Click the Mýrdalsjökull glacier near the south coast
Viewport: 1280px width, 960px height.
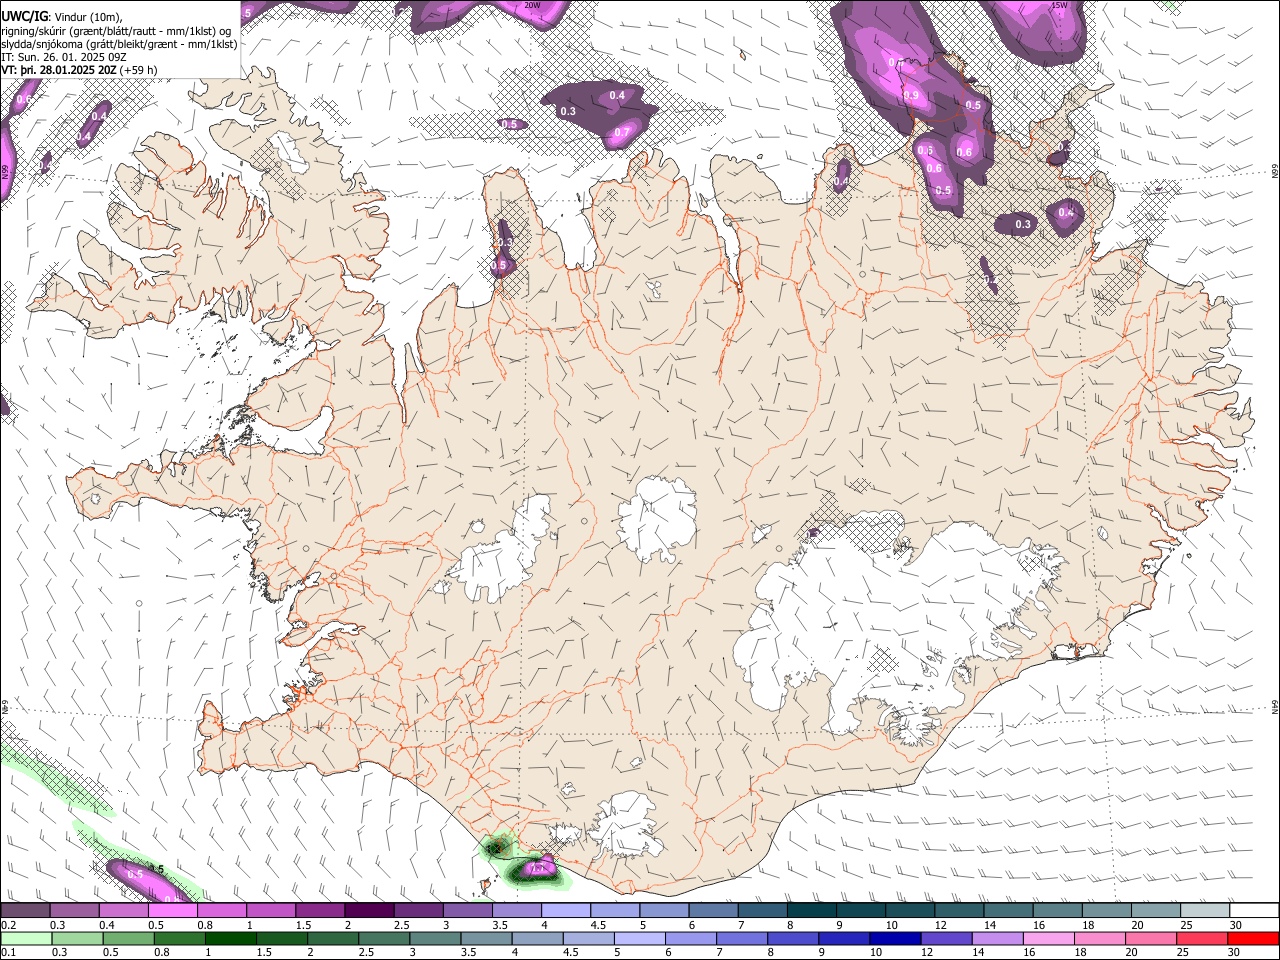(627, 825)
